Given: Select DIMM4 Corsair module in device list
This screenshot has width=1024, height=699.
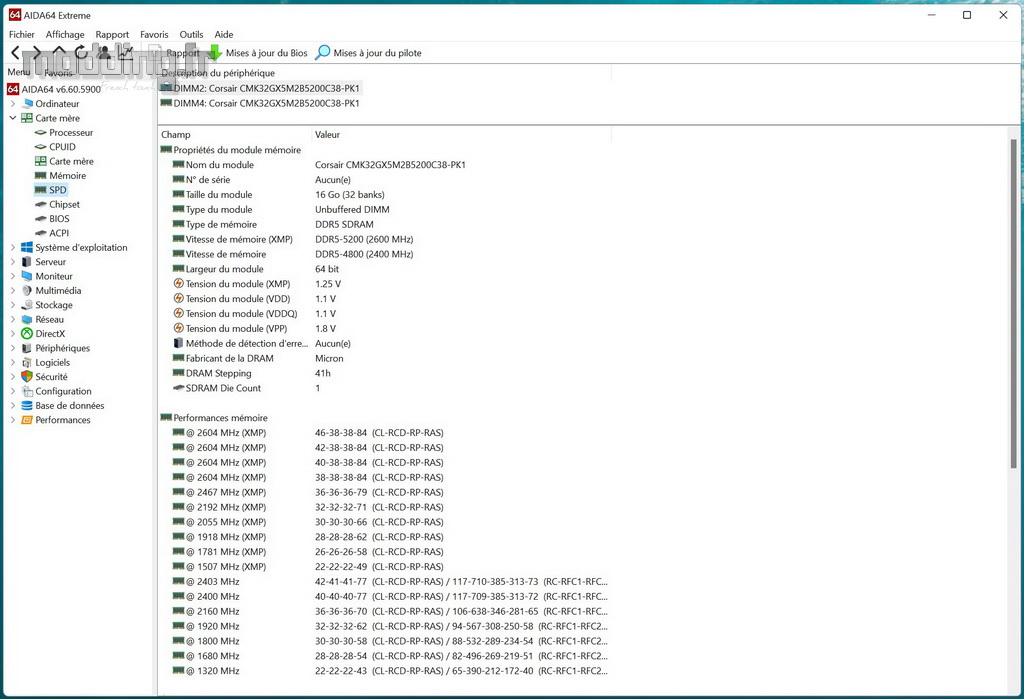Looking at the screenshot, I should tap(260, 103).
